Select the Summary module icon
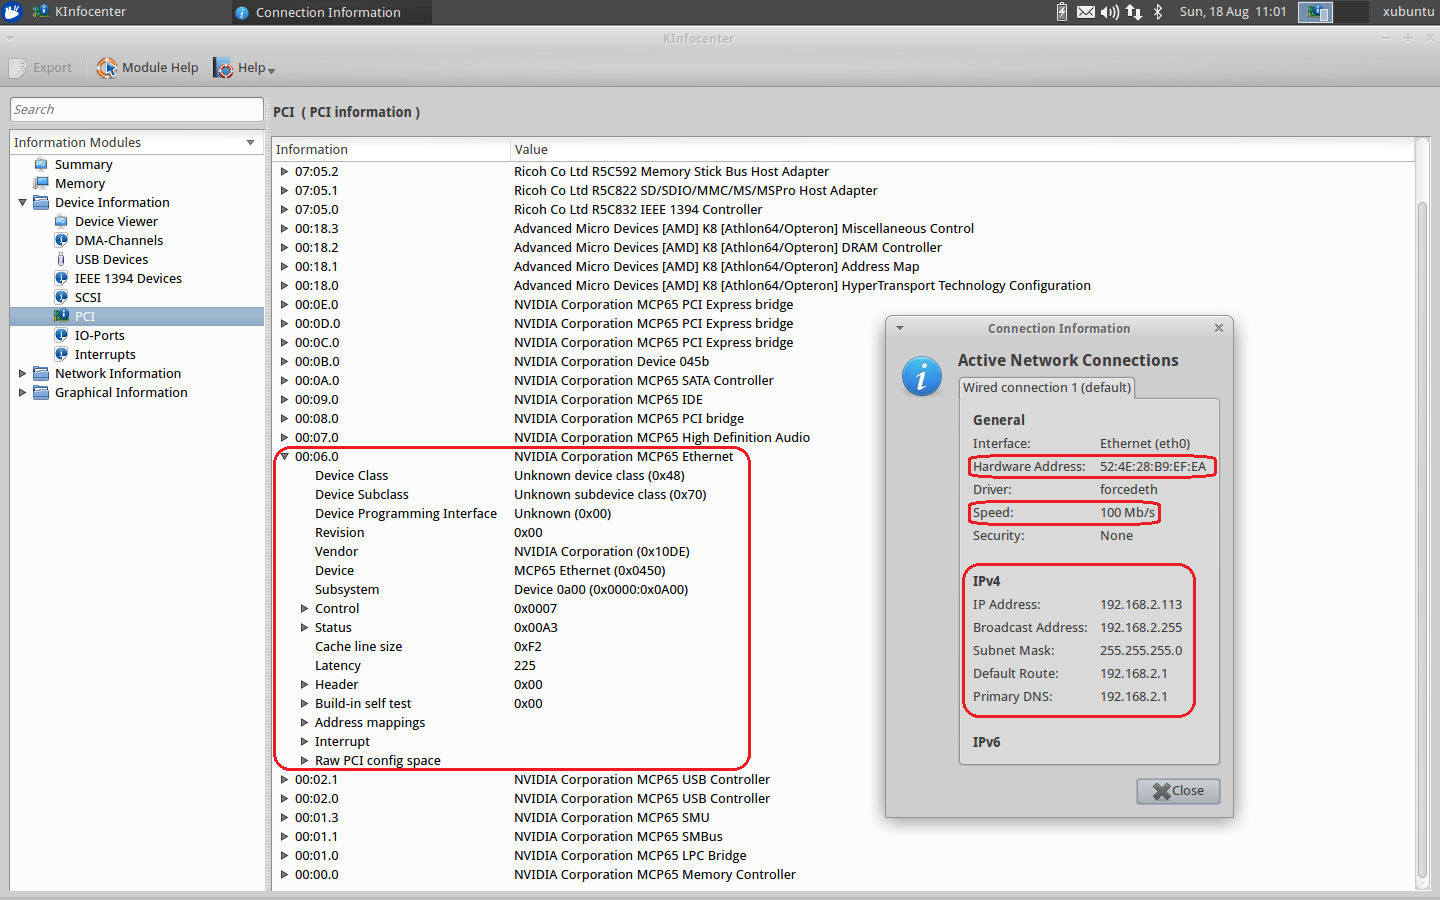 (41, 164)
